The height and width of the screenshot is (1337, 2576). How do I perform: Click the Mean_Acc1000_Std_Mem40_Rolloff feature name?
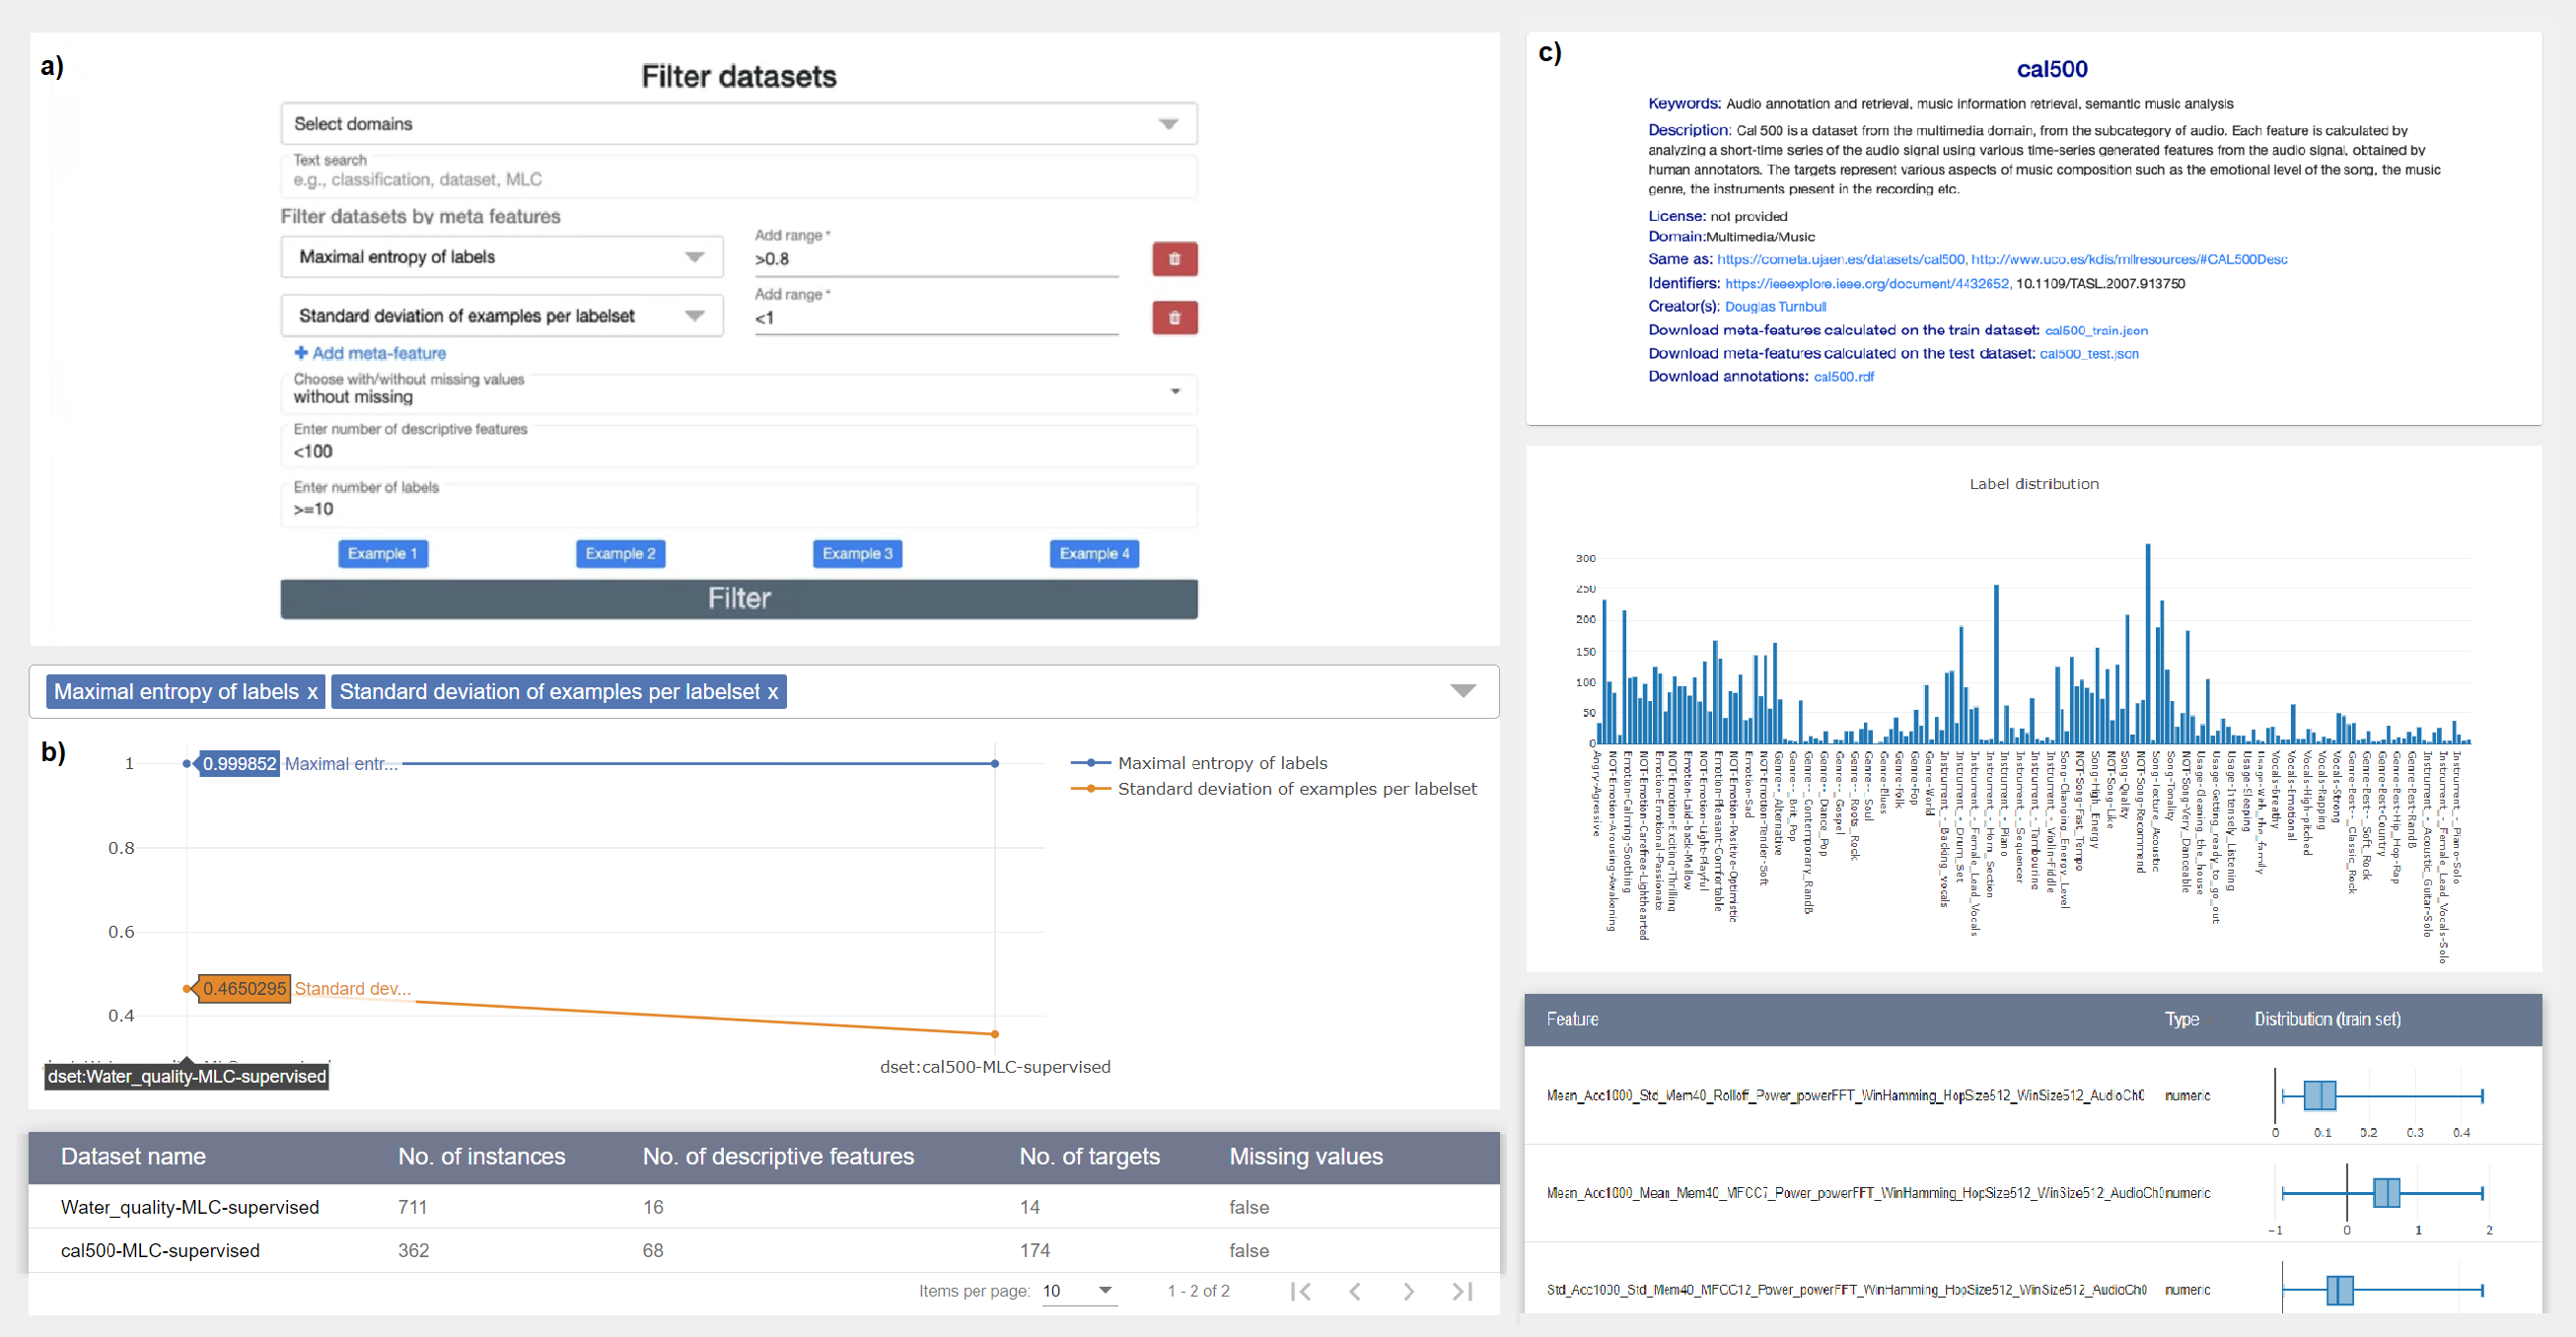[1845, 1095]
